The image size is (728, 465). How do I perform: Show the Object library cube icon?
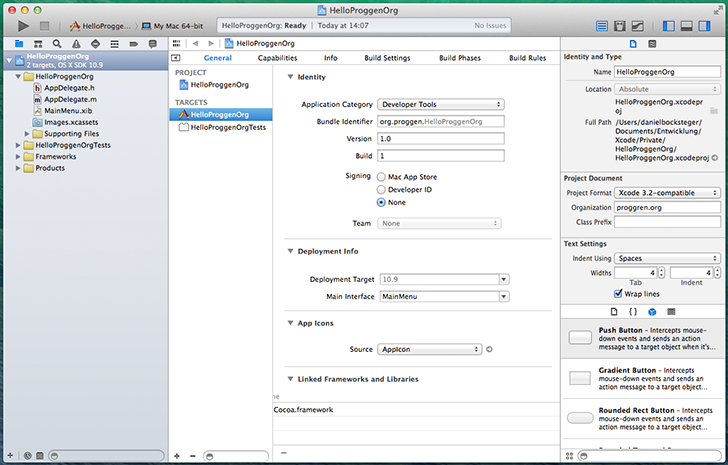point(652,312)
